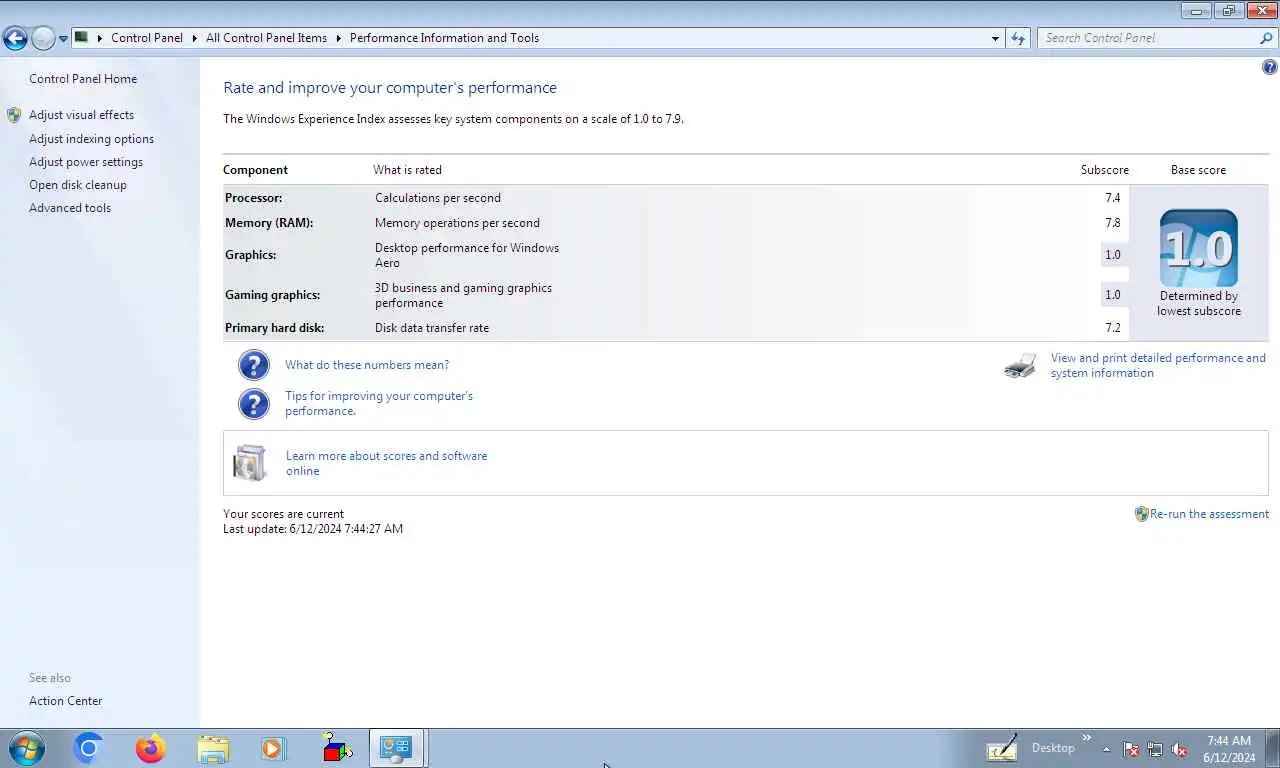Image resolution: width=1280 pixels, height=768 pixels.
Task: Click the shield icon beside Adjust visual effects
Action: pyautogui.click(x=14, y=115)
